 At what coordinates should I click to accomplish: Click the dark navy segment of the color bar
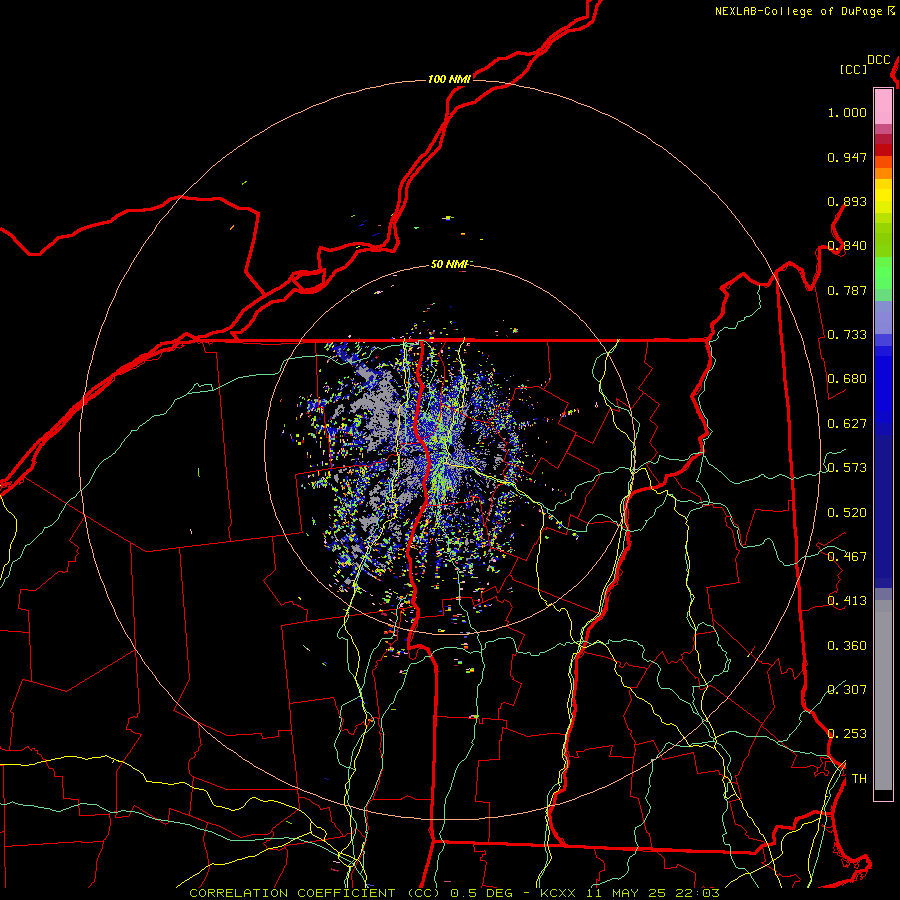tap(883, 511)
